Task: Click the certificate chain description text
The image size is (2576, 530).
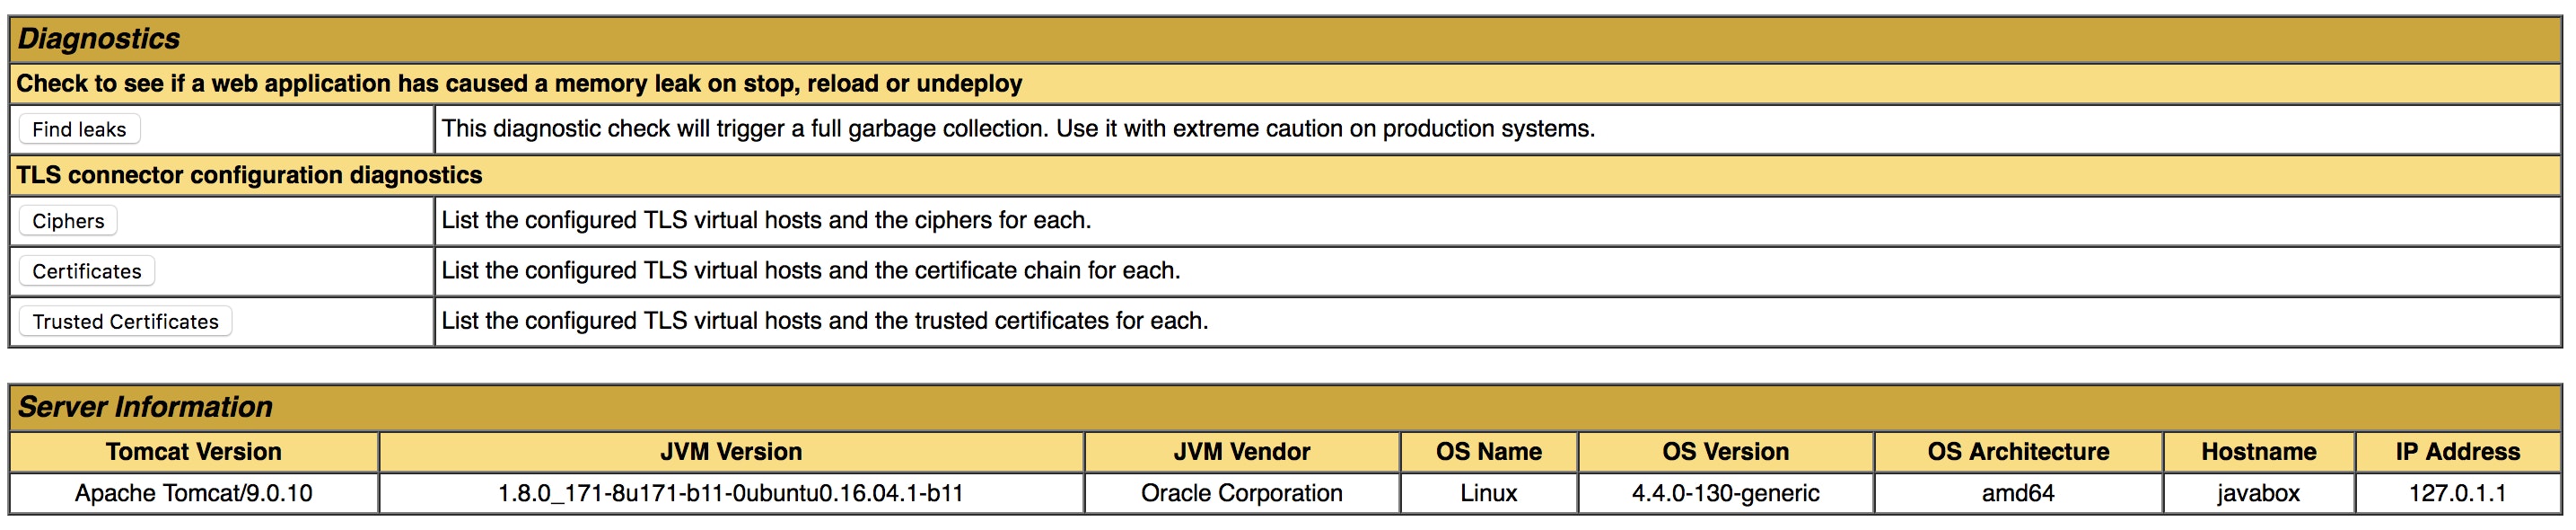Action: pyautogui.click(x=811, y=271)
